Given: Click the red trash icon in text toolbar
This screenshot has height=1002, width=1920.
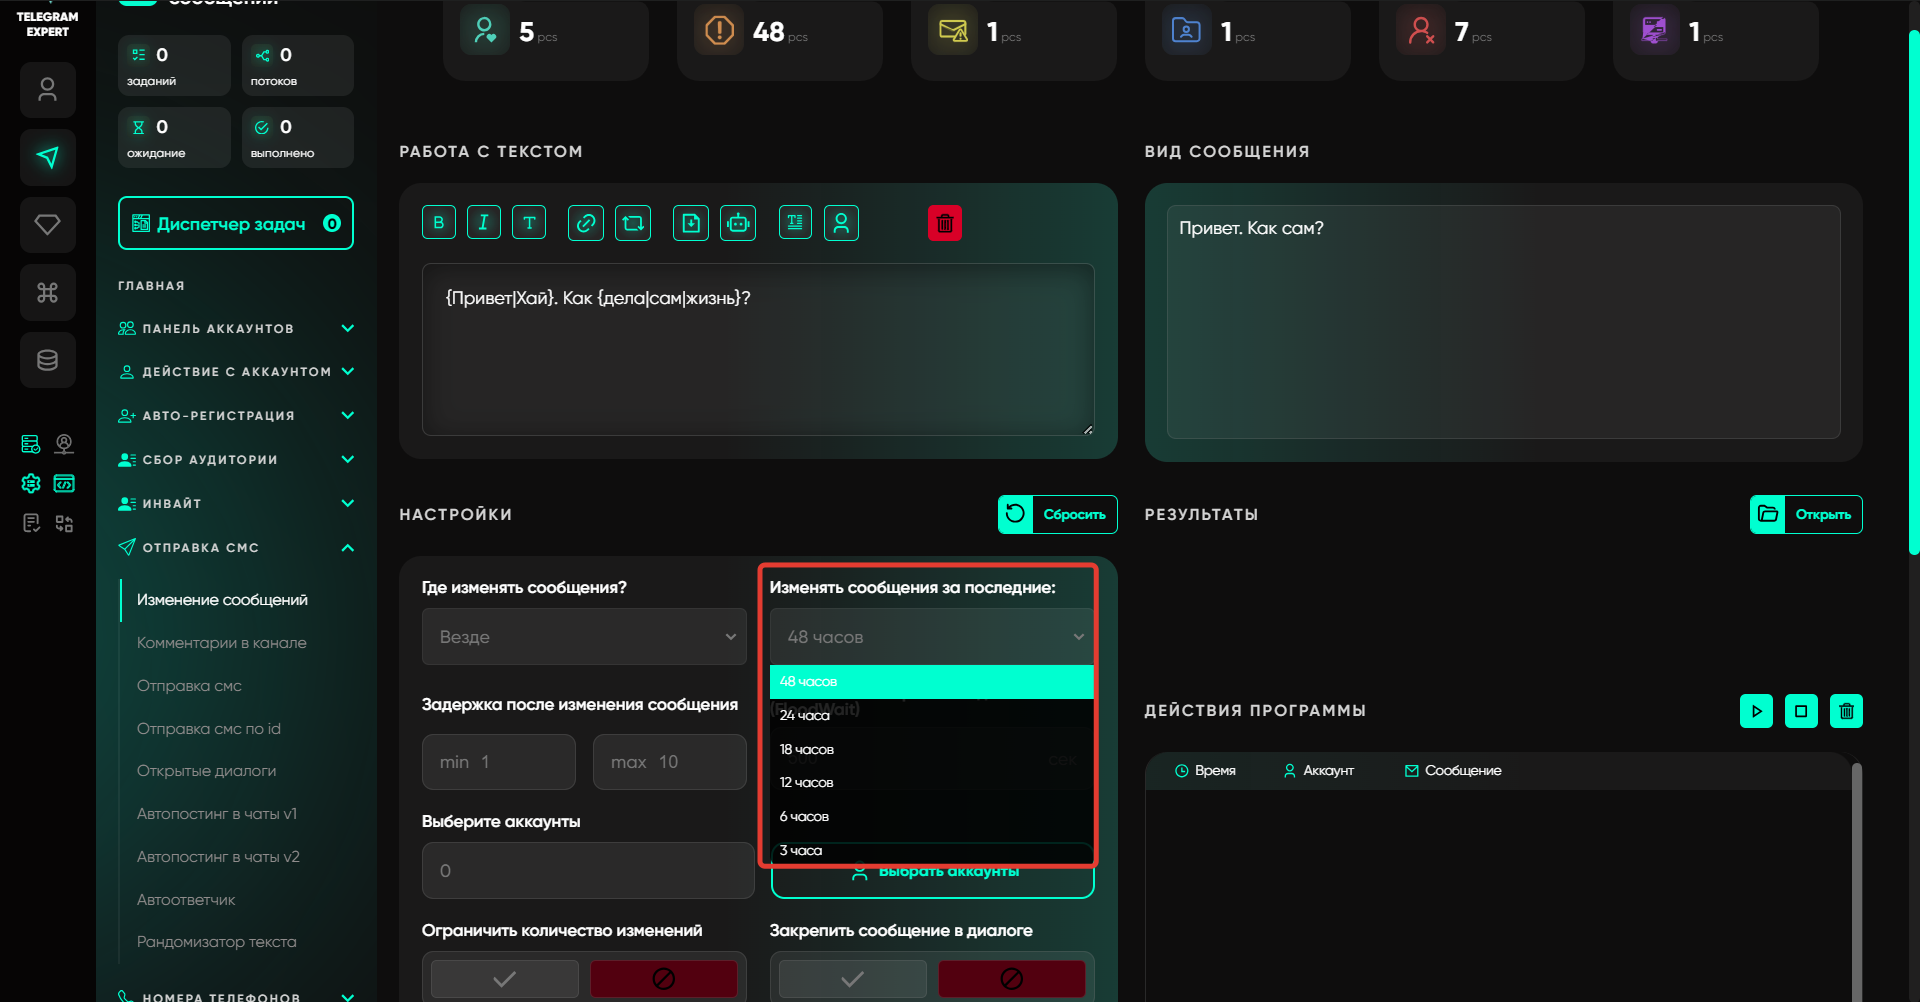Looking at the screenshot, I should pyautogui.click(x=944, y=223).
